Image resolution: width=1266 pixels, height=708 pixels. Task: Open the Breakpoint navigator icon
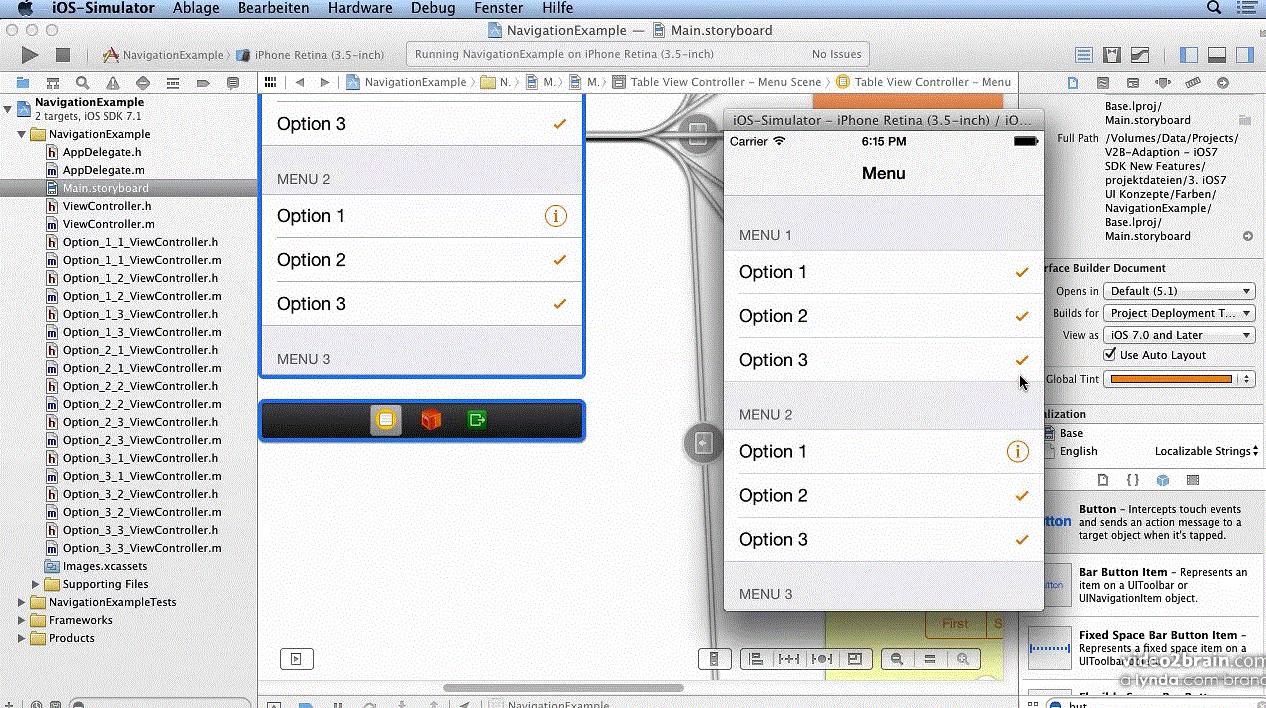[202, 83]
